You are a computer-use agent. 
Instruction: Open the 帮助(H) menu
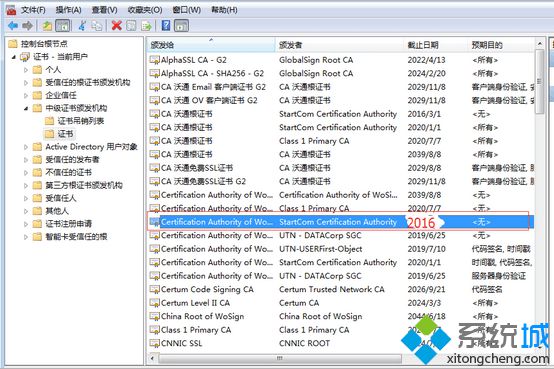[x=224, y=10]
